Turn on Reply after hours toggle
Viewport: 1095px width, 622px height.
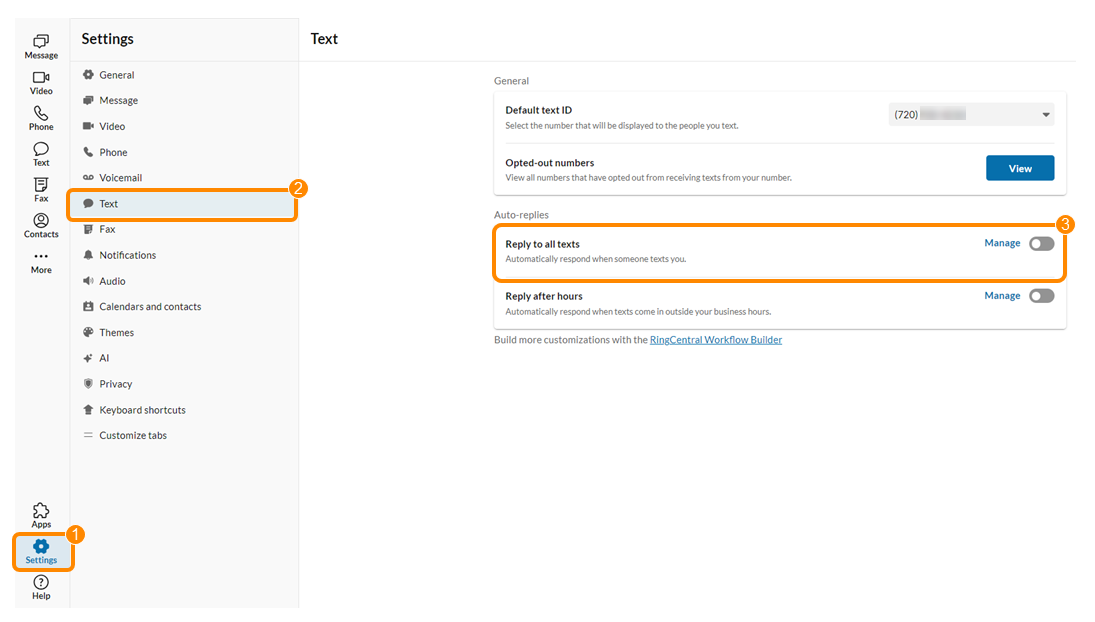(1041, 296)
